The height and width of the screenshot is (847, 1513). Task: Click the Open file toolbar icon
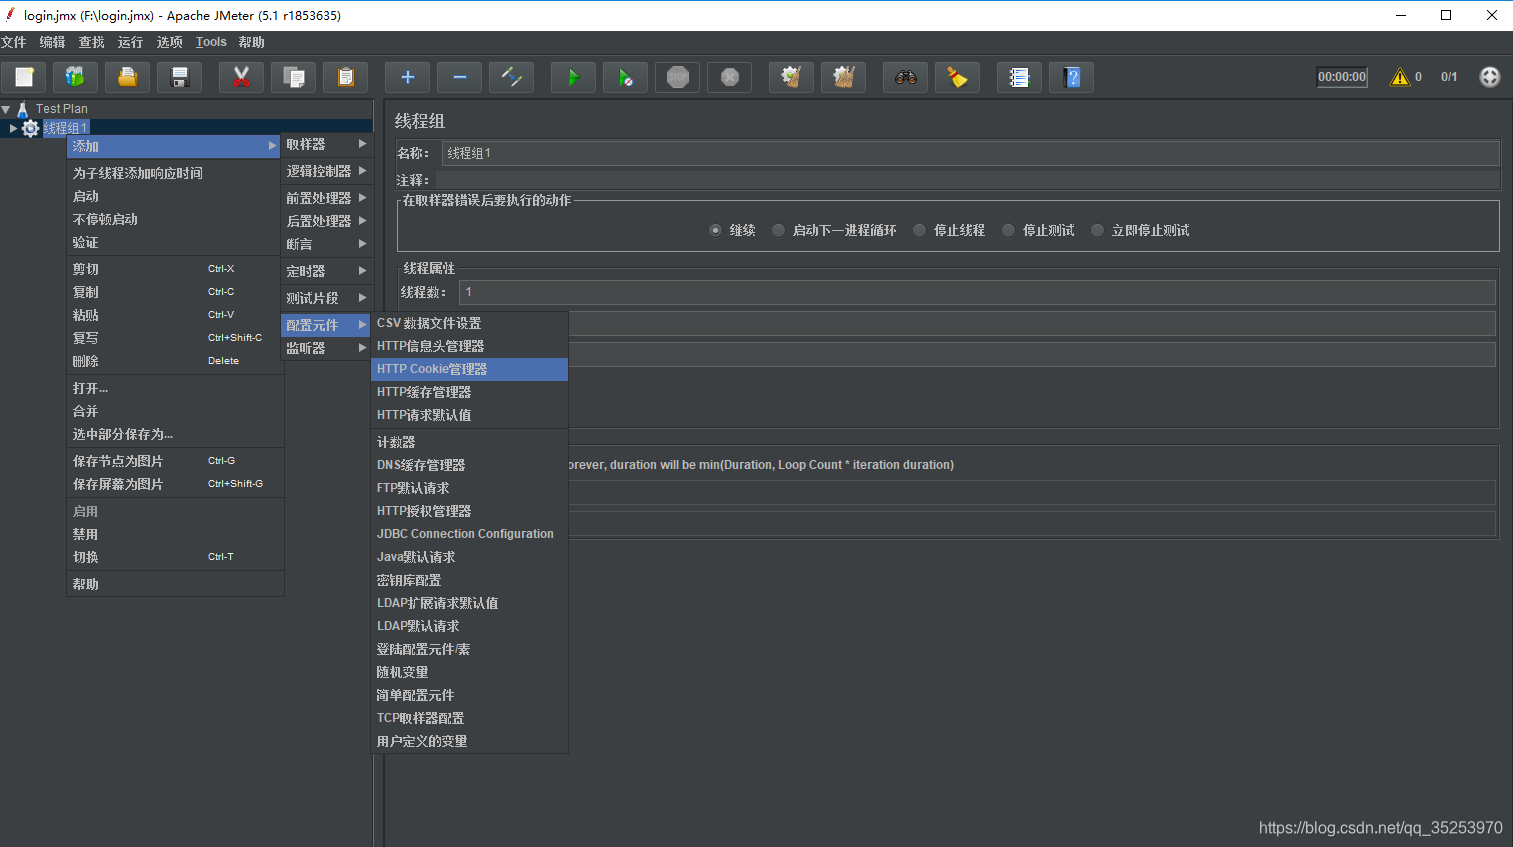tap(127, 77)
